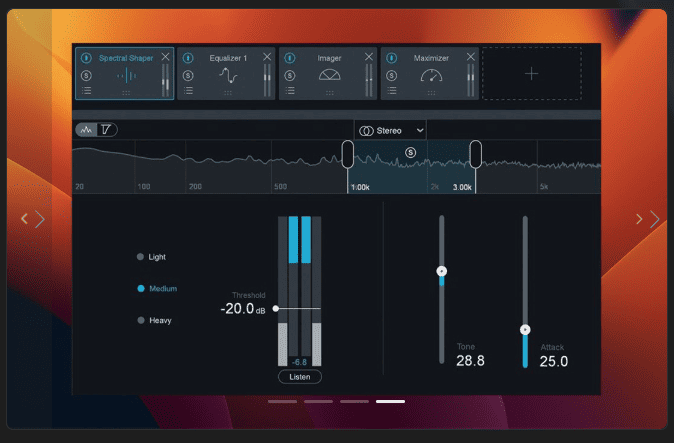Choose the Heavy shaping mode
This screenshot has width=674, height=443.
[154, 321]
